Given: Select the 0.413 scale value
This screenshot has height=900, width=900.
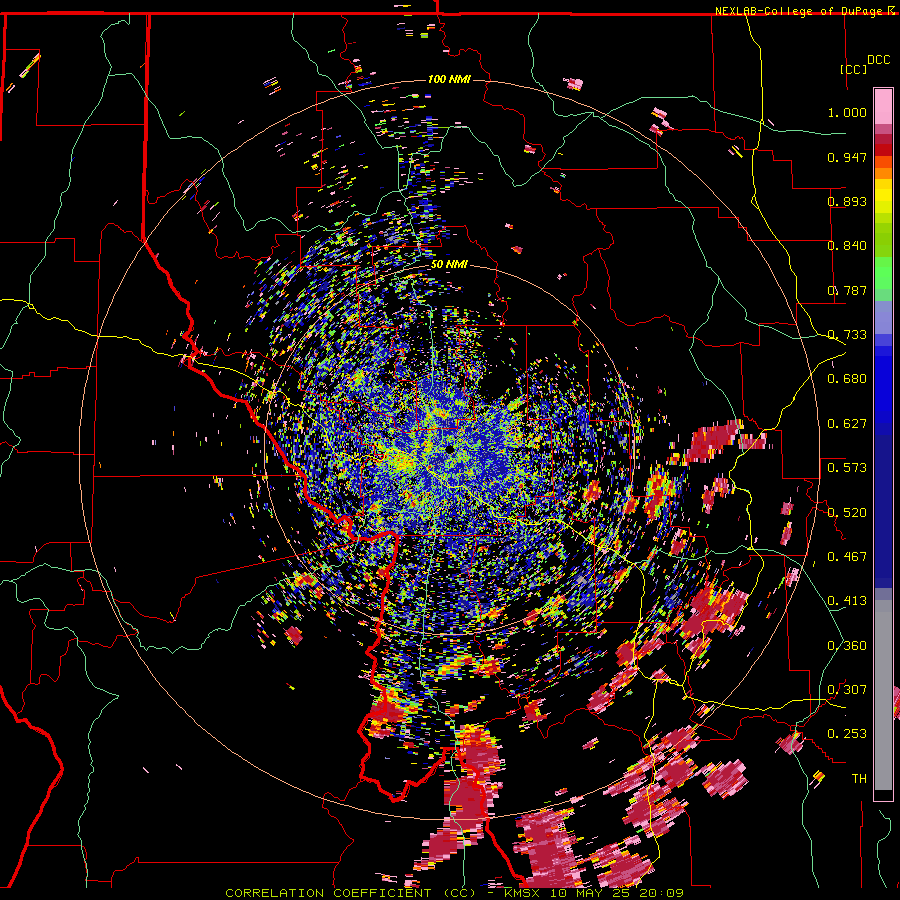Looking at the screenshot, I should [x=847, y=600].
